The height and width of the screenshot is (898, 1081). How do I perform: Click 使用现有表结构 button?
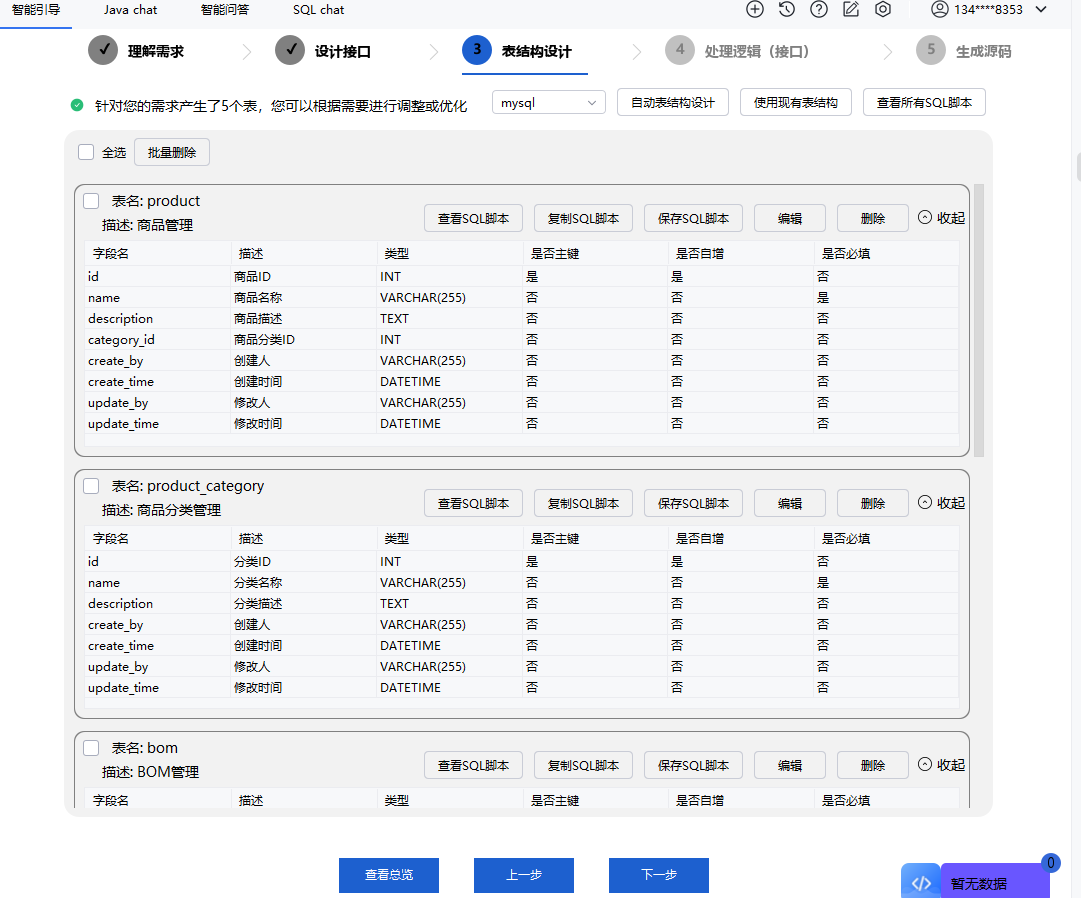pyautogui.click(x=796, y=103)
